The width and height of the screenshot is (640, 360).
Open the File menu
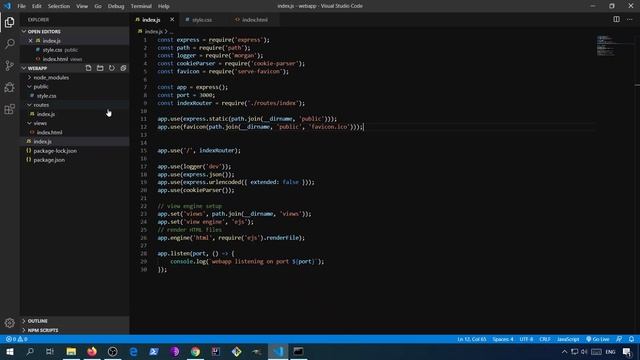coord(21,6)
